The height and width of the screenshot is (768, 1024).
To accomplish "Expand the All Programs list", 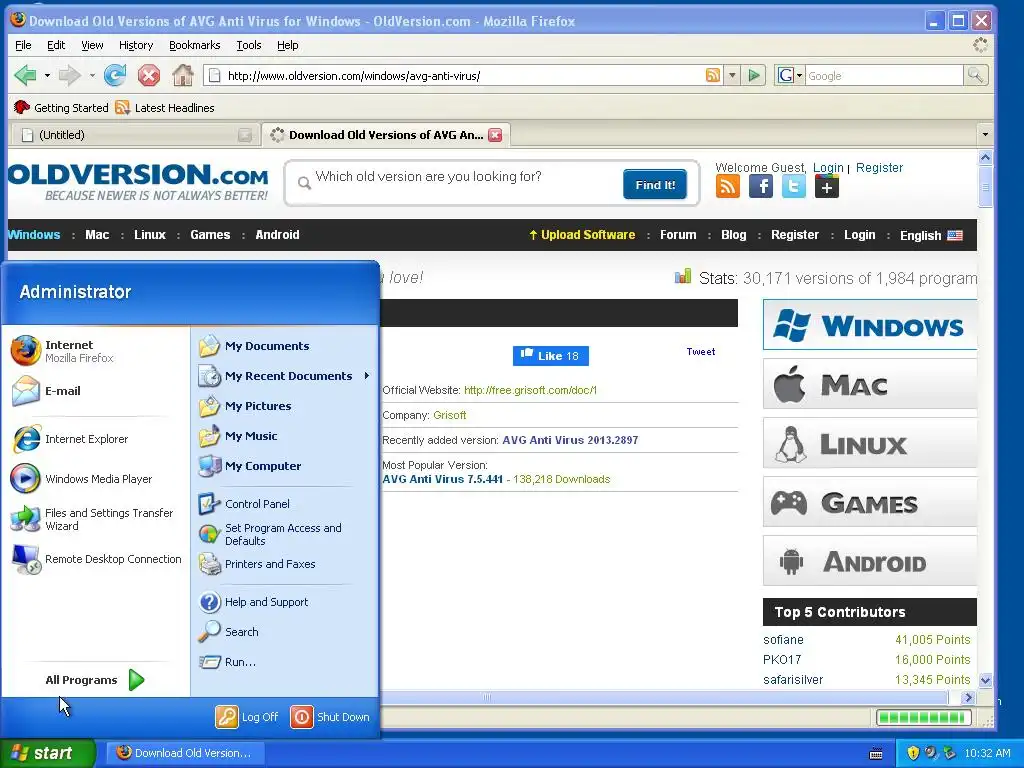I will coord(95,680).
